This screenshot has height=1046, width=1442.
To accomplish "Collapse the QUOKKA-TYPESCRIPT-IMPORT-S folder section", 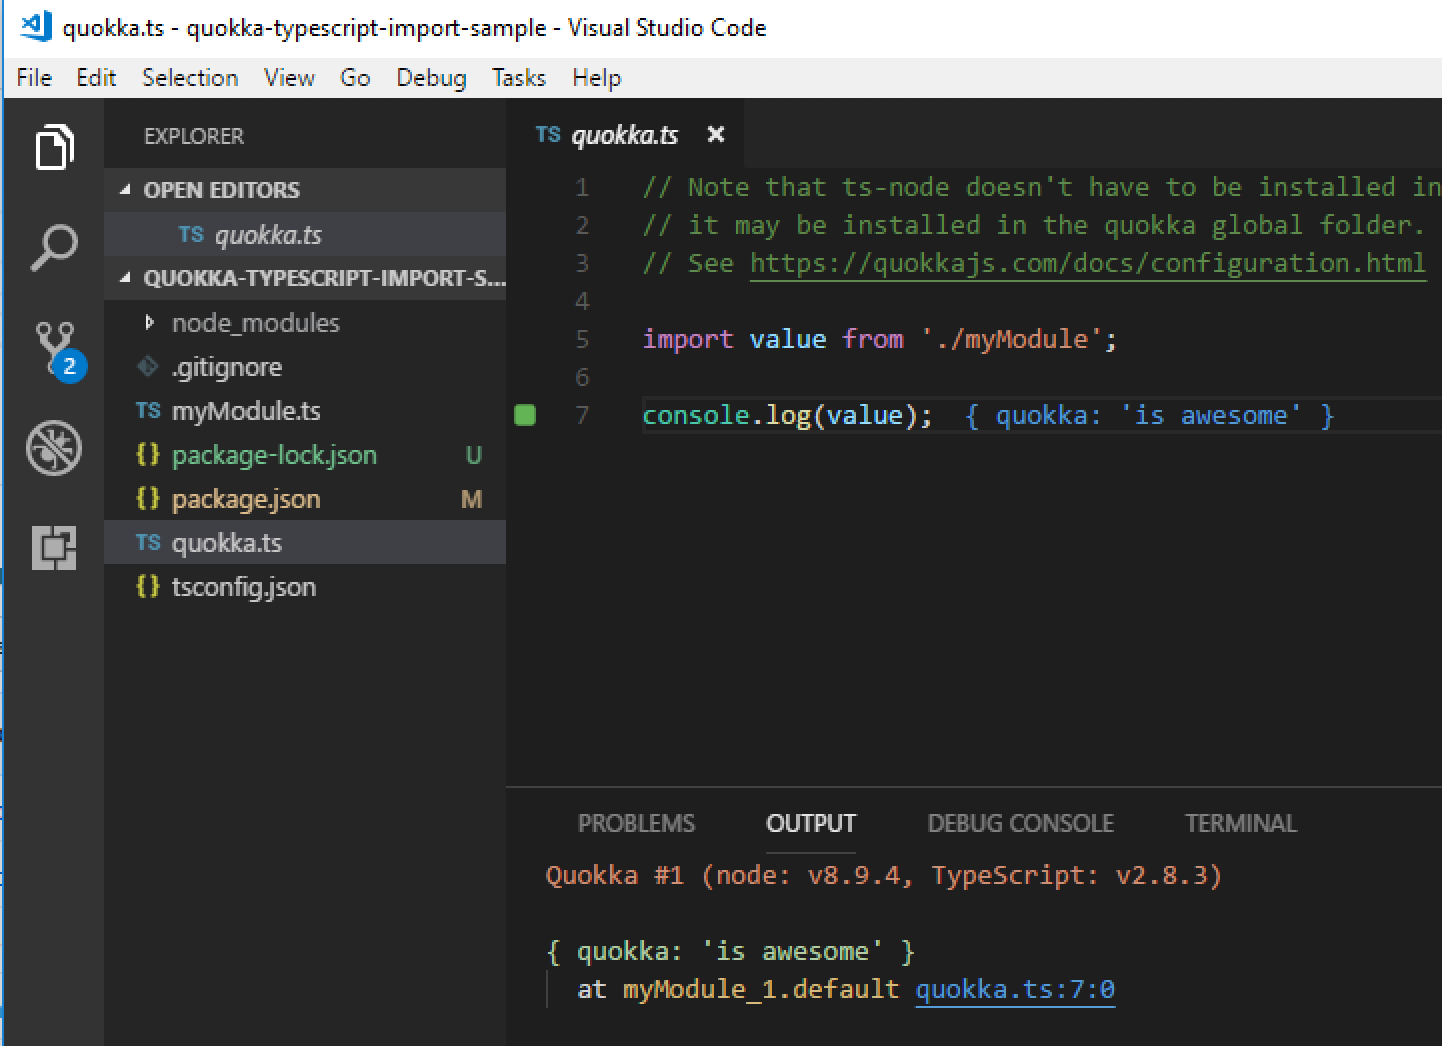I will click(124, 278).
